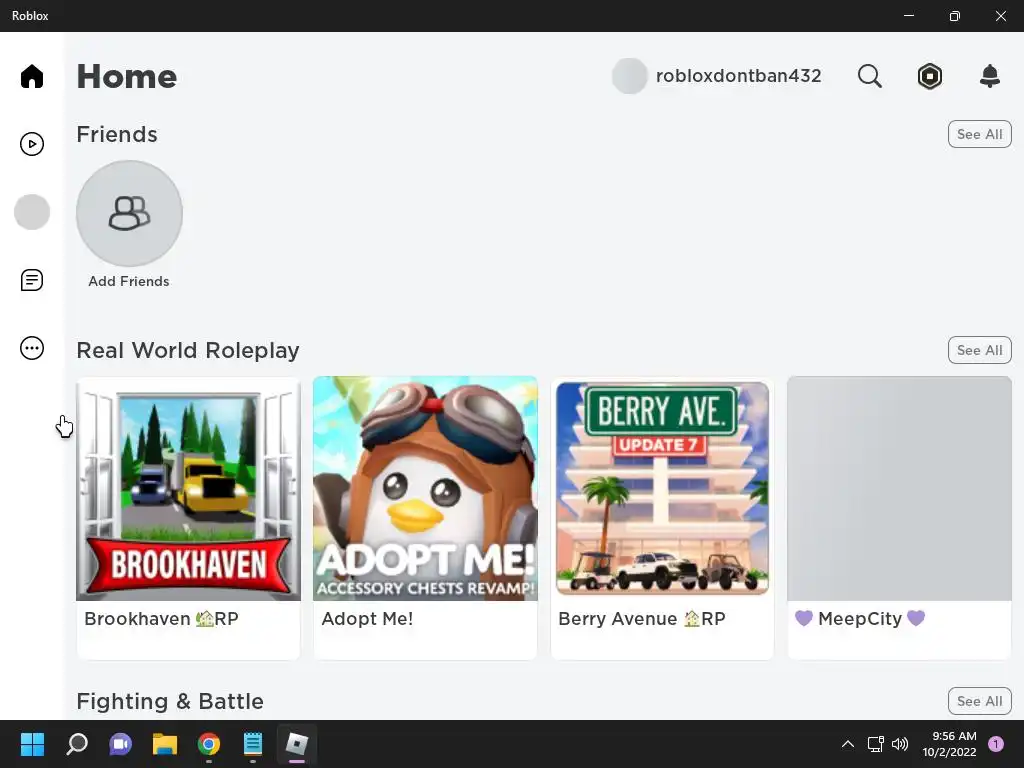Image resolution: width=1024 pixels, height=768 pixels.
Task: Open the Windows Start button
Action: tap(32, 744)
